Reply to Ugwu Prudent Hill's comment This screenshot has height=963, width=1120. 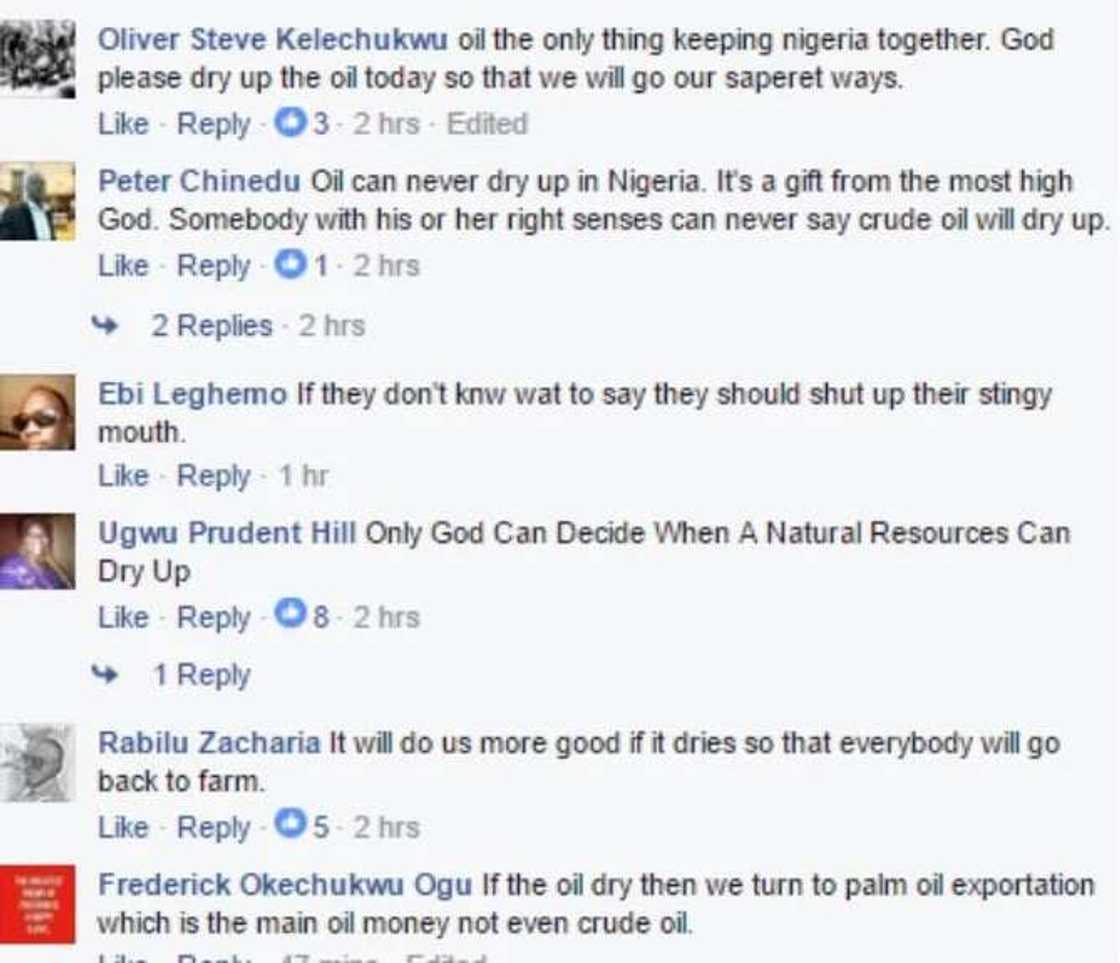click(x=213, y=617)
